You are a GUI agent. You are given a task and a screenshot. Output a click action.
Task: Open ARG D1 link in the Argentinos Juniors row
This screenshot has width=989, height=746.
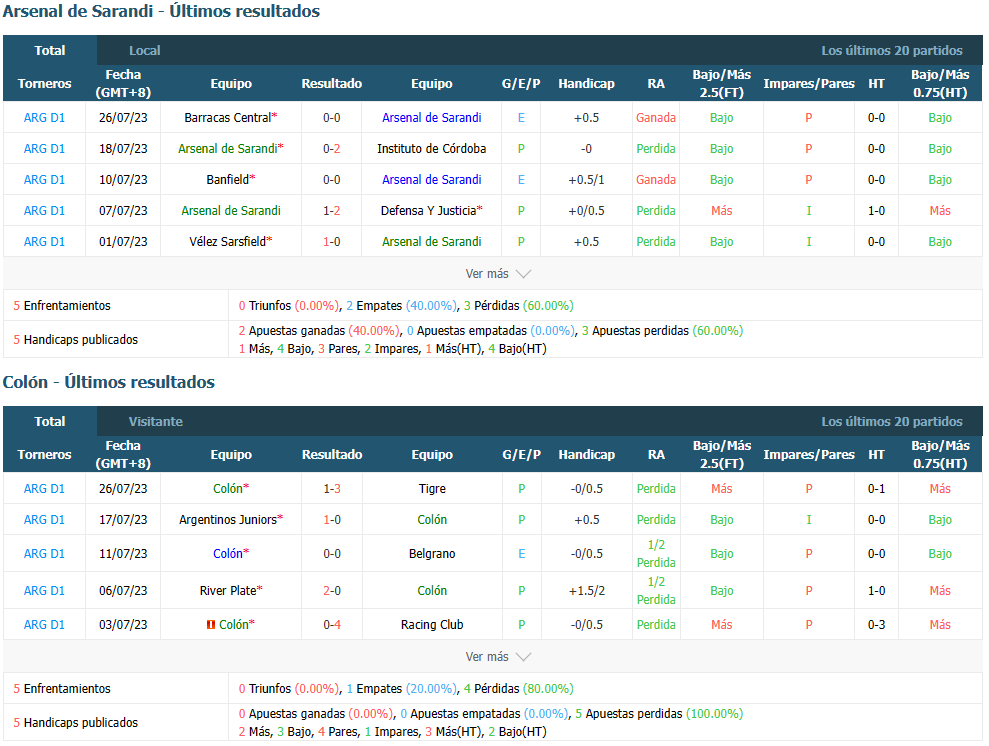tap(44, 520)
